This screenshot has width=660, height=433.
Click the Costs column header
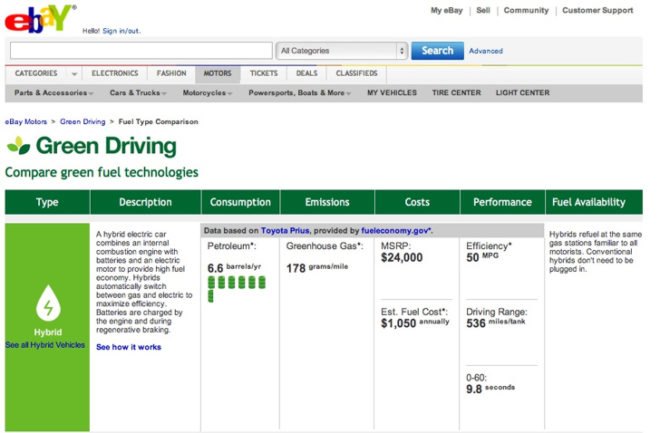click(417, 202)
